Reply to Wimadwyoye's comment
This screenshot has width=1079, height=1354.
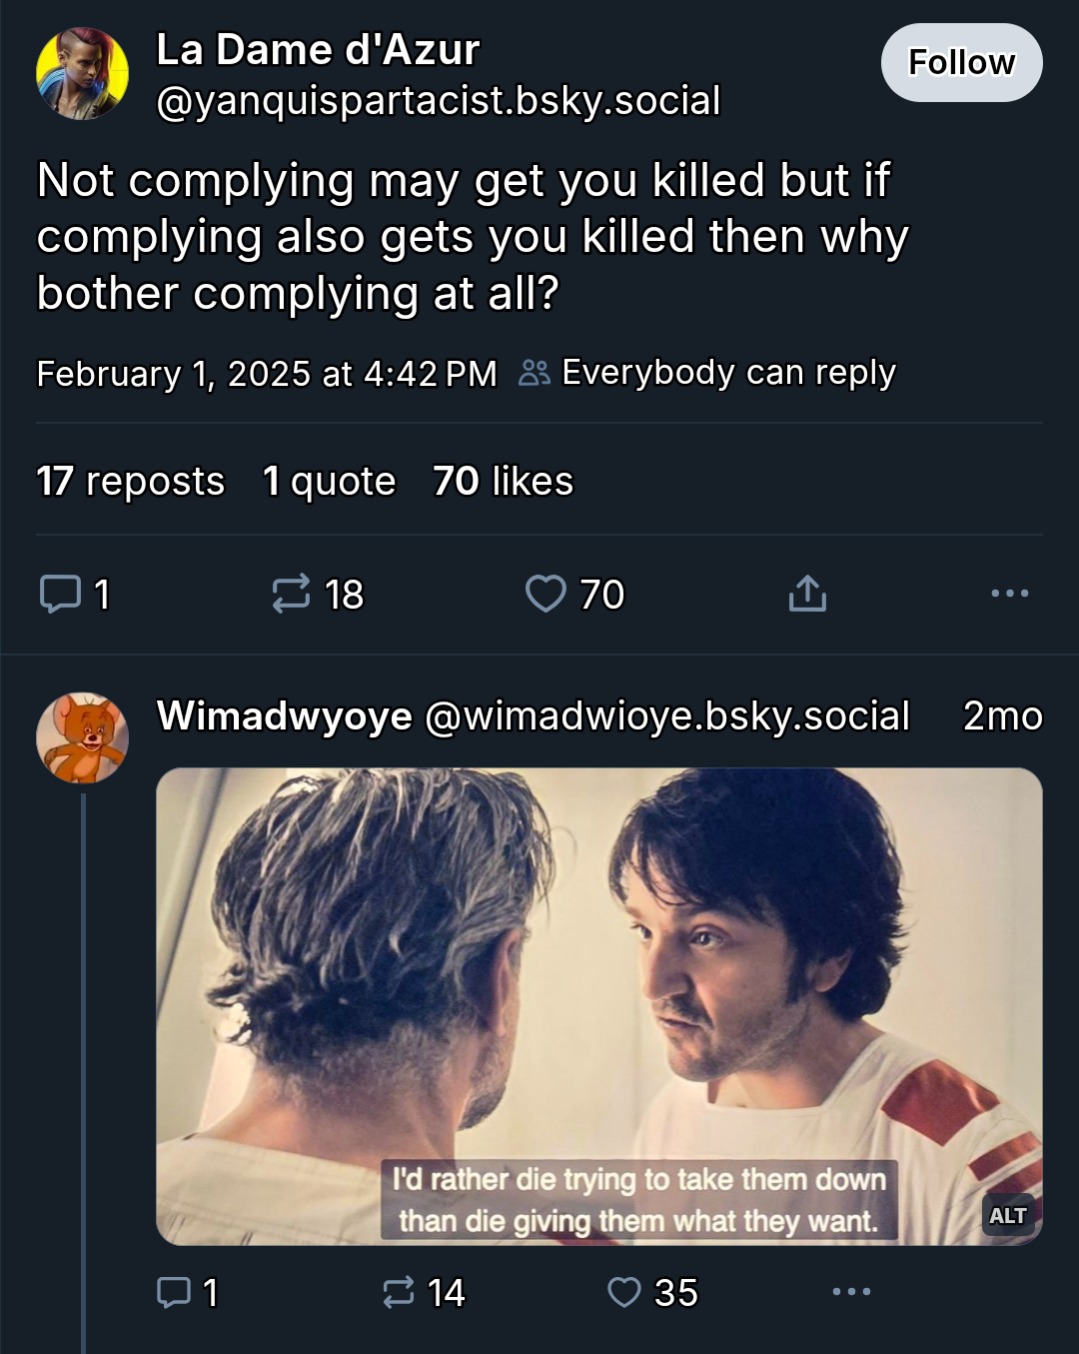176,1293
